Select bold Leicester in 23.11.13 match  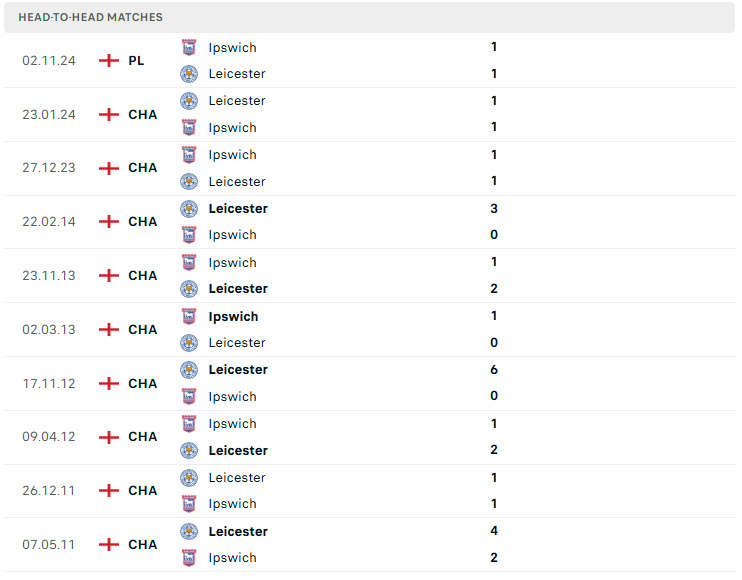[238, 289]
